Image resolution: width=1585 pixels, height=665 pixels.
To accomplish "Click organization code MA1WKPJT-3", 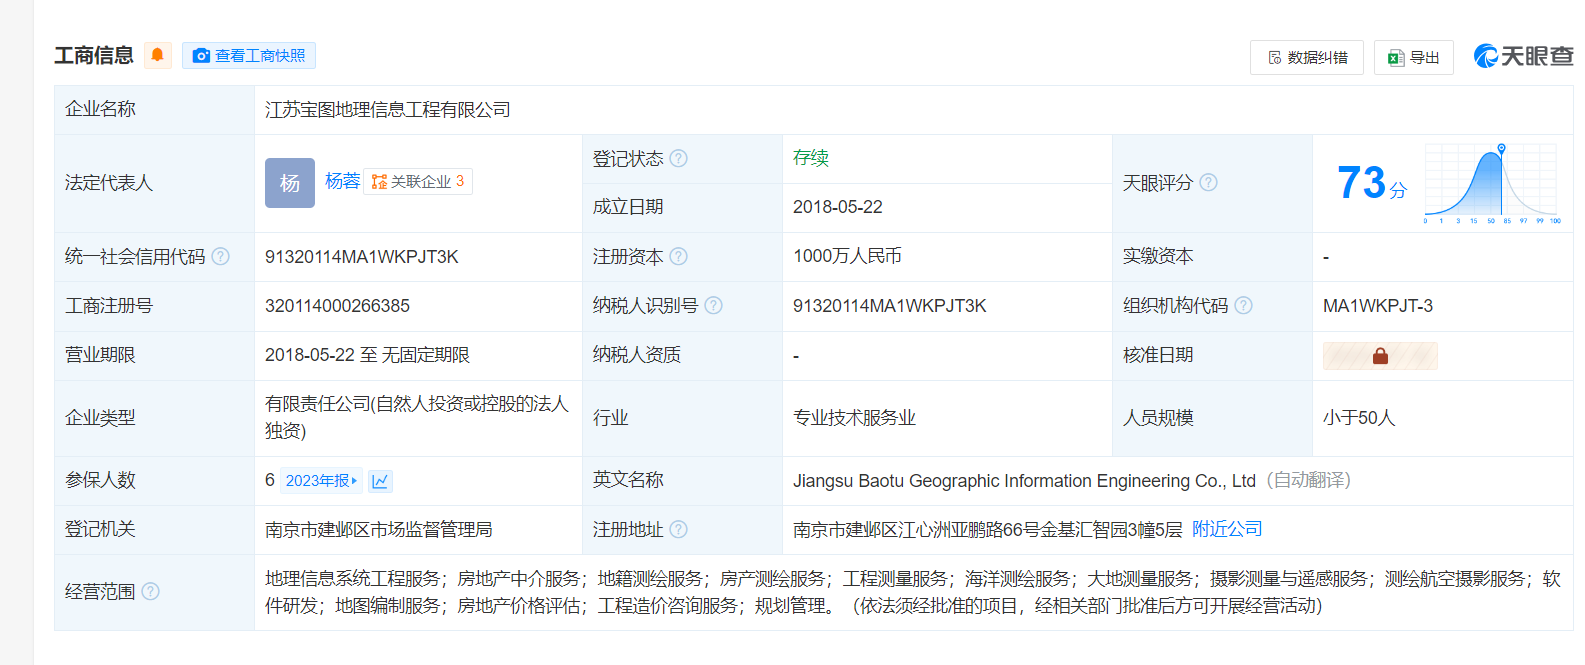I will click(1378, 306).
